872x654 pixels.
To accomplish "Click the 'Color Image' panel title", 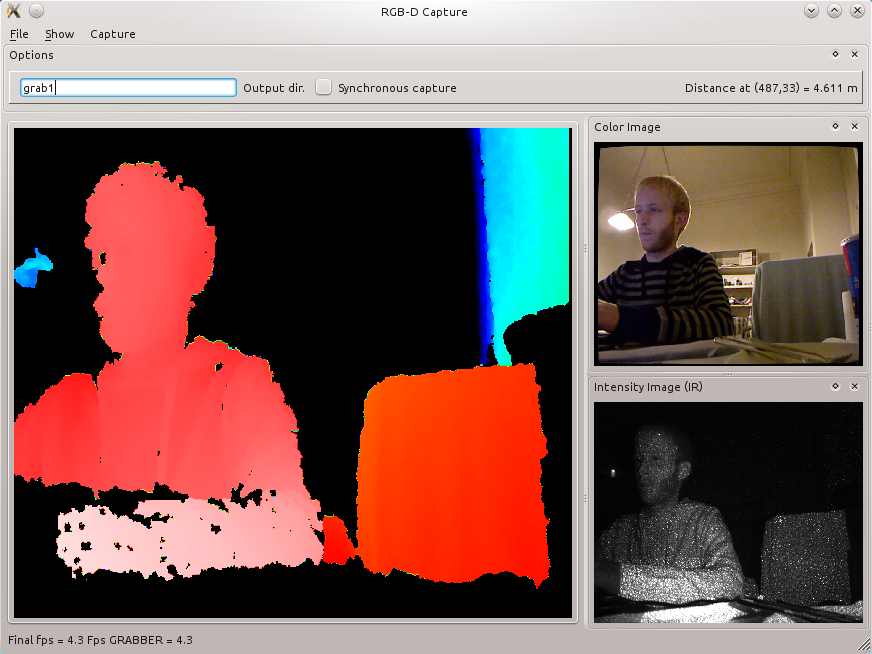I will [x=627, y=127].
